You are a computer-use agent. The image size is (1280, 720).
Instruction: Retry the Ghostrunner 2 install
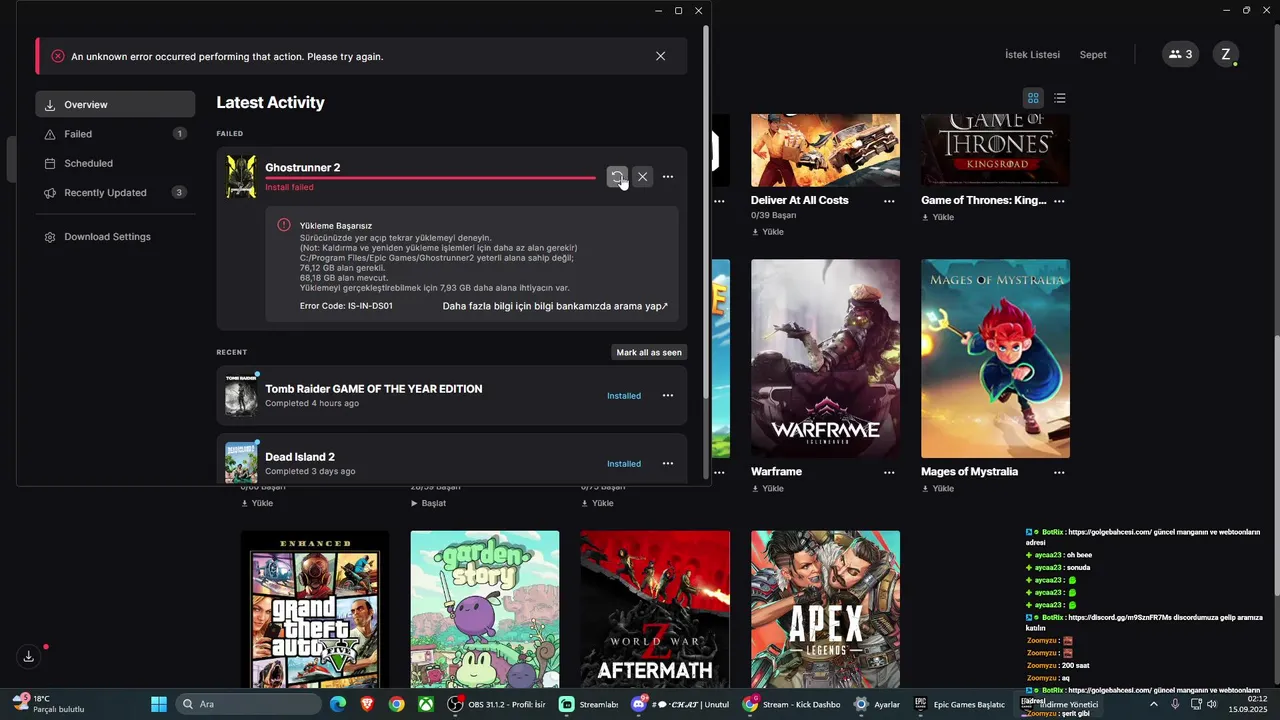(617, 177)
